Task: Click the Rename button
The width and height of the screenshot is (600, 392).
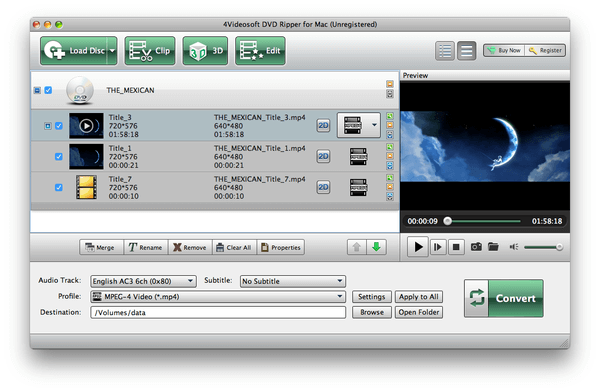Action: point(146,247)
